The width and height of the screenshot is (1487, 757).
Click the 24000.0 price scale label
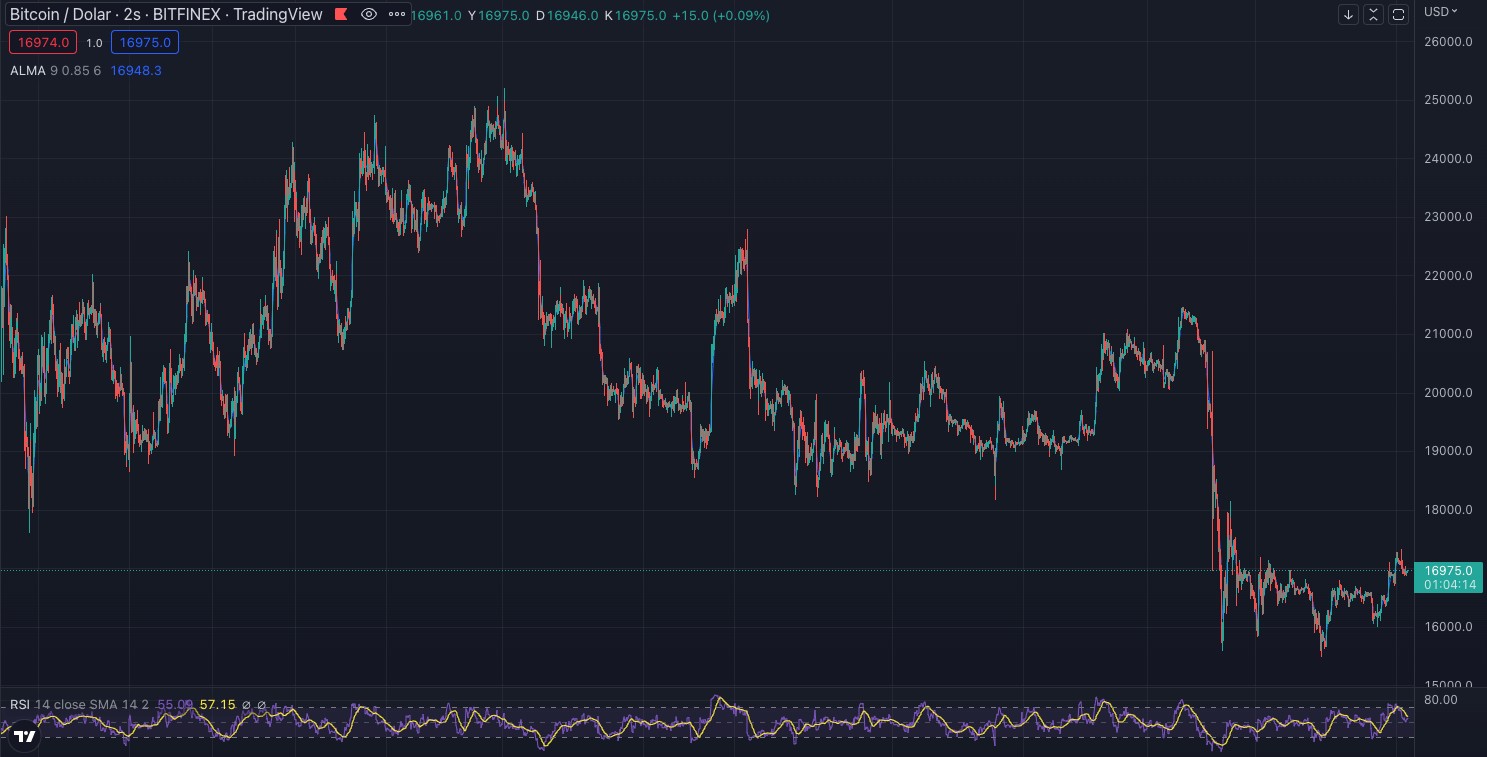click(1448, 159)
